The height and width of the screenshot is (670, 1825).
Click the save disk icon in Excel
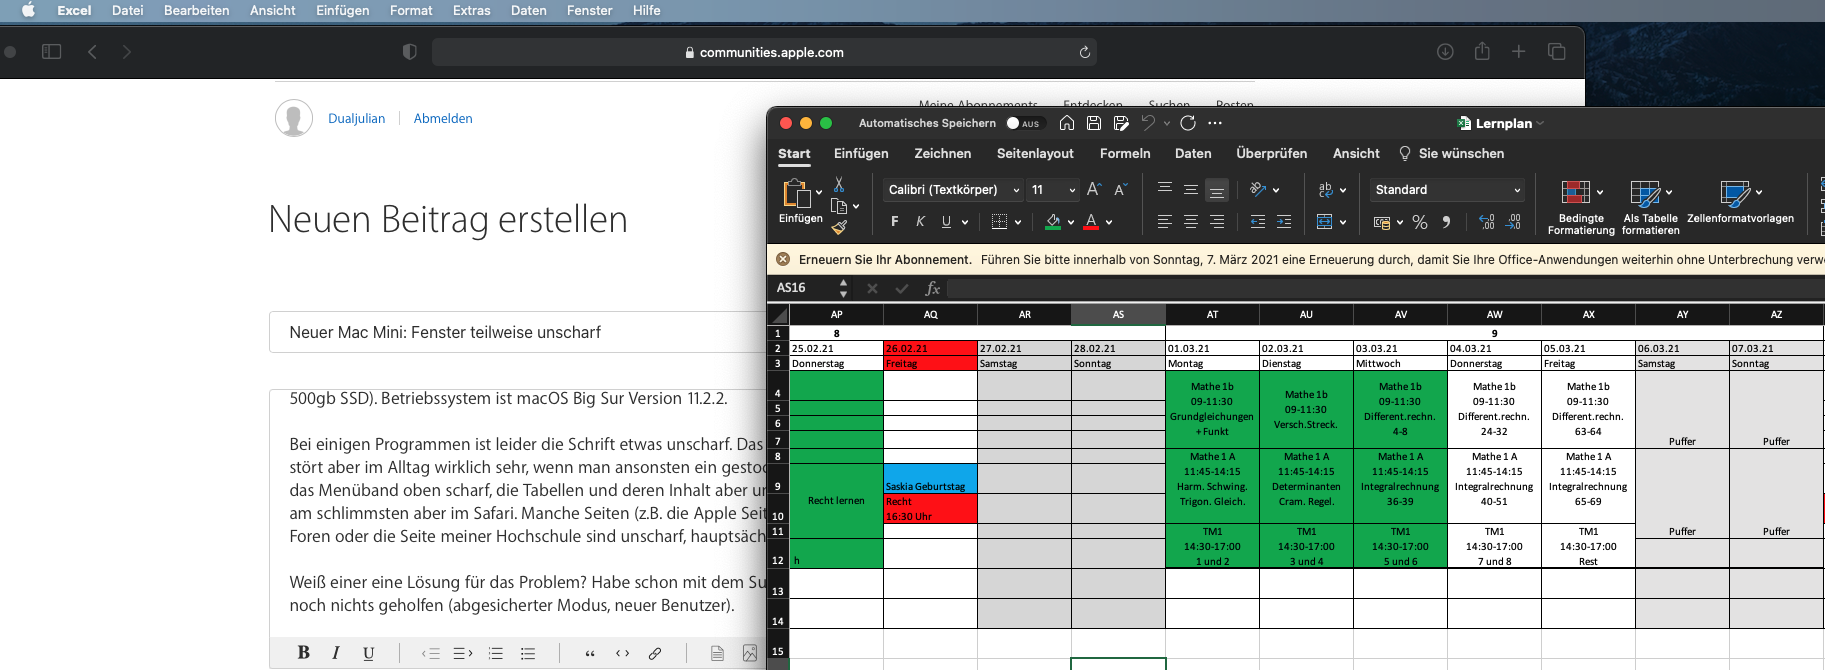(x=1094, y=123)
